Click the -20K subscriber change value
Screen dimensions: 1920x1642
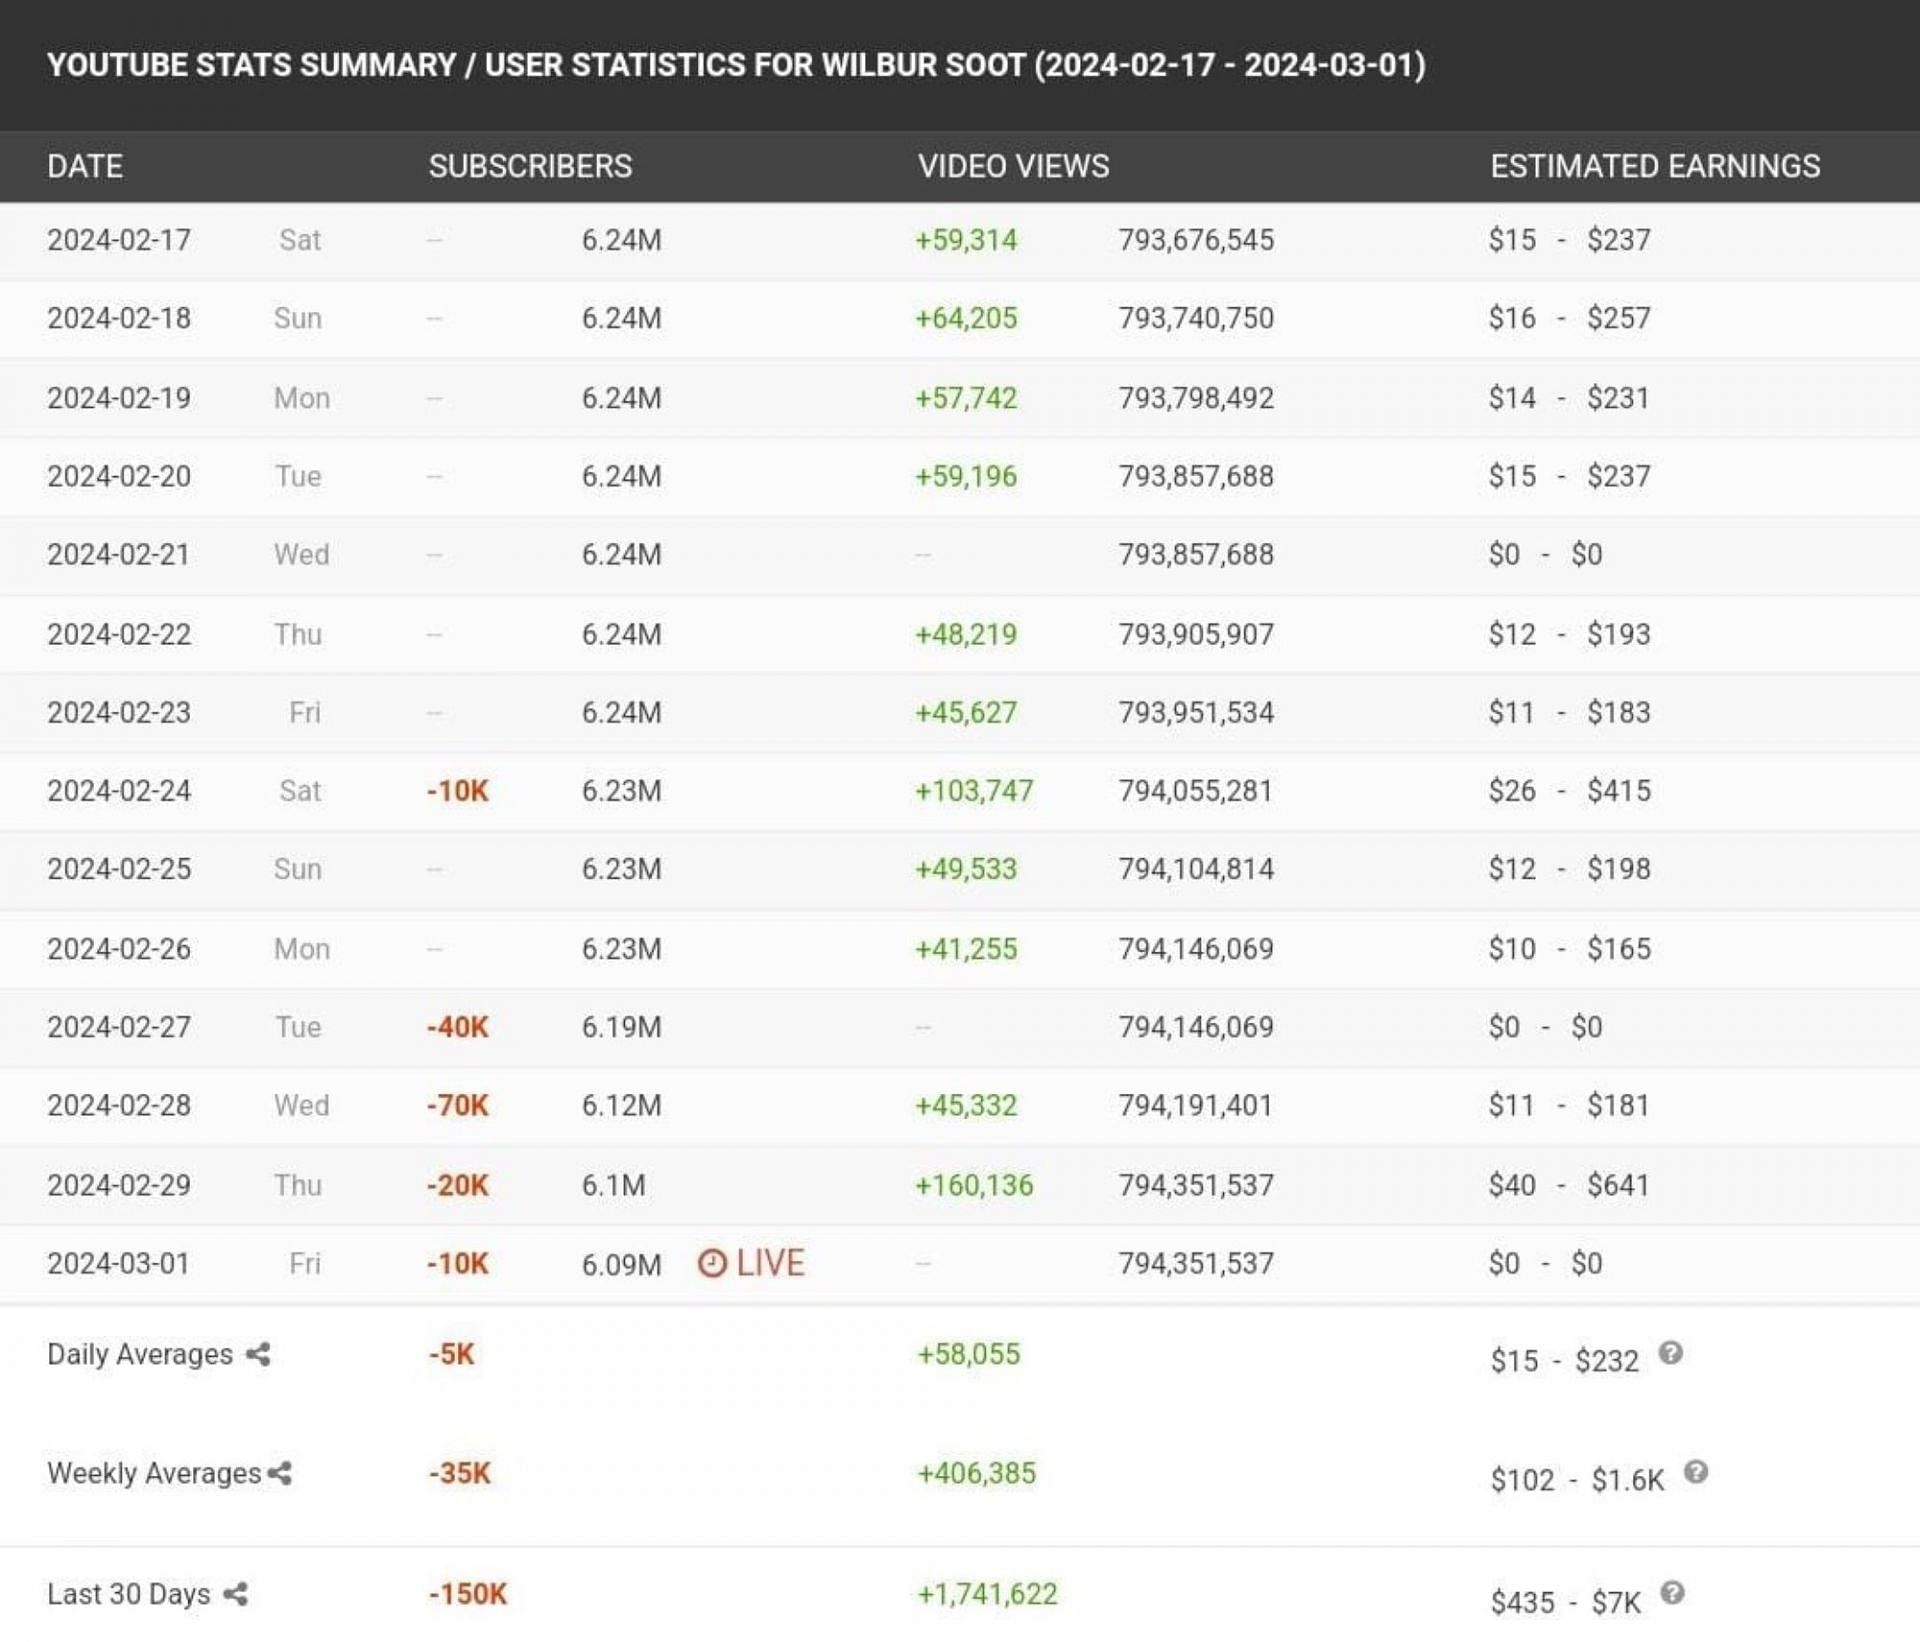[x=458, y=1185]
